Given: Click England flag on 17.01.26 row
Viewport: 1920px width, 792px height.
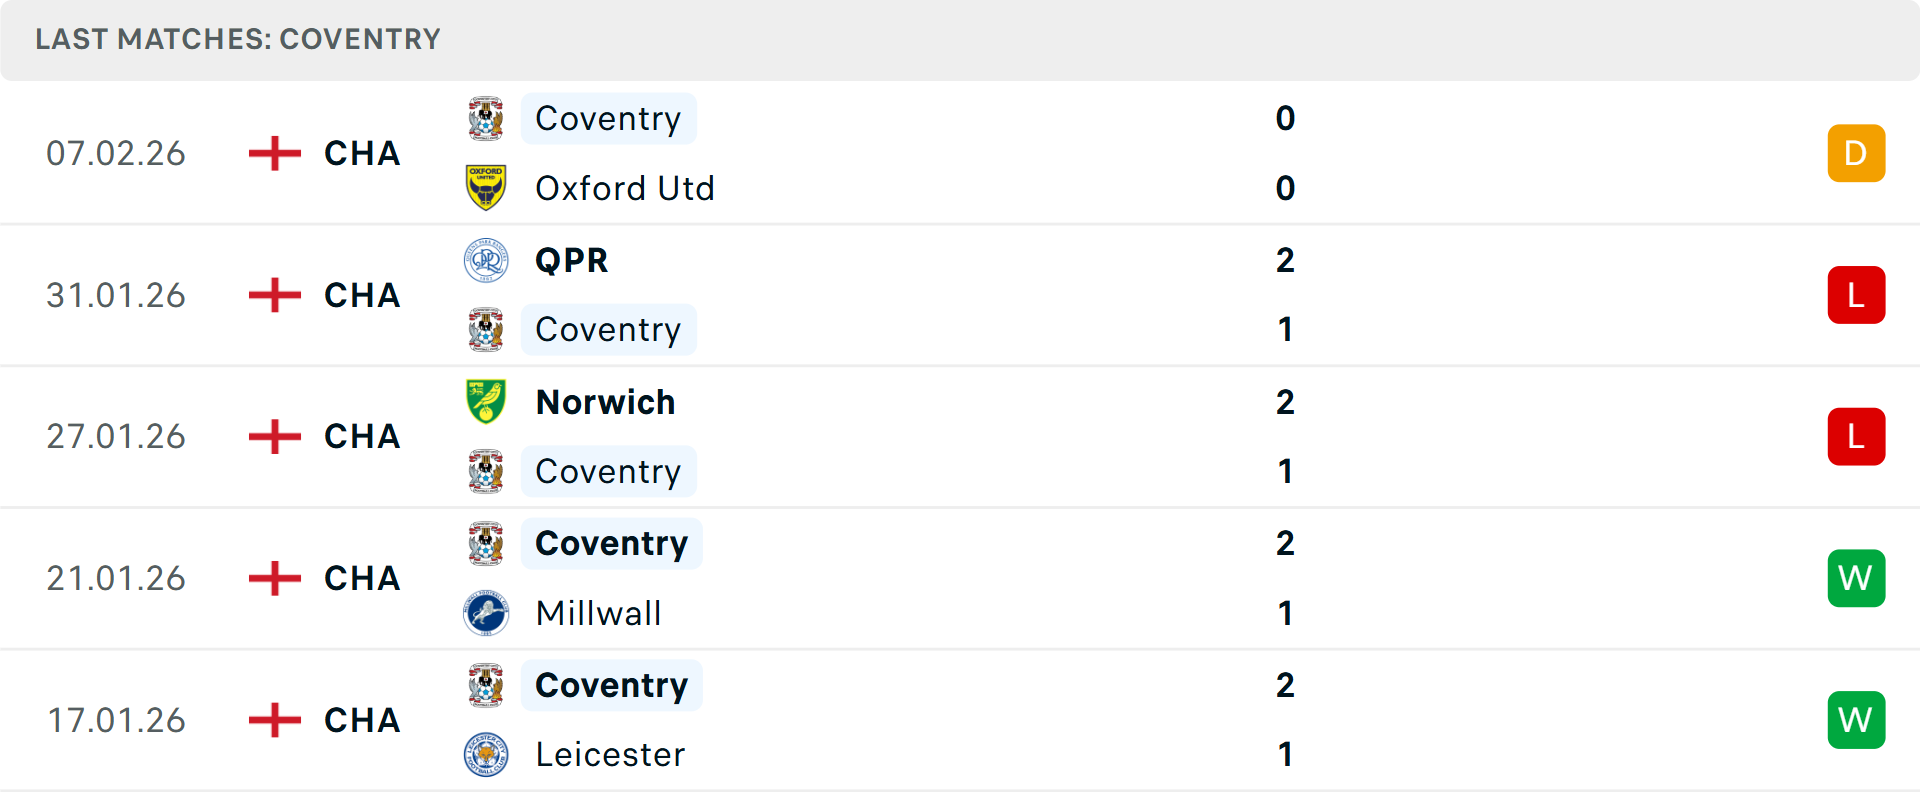Looking at the screenshot, I should [275, 720].
